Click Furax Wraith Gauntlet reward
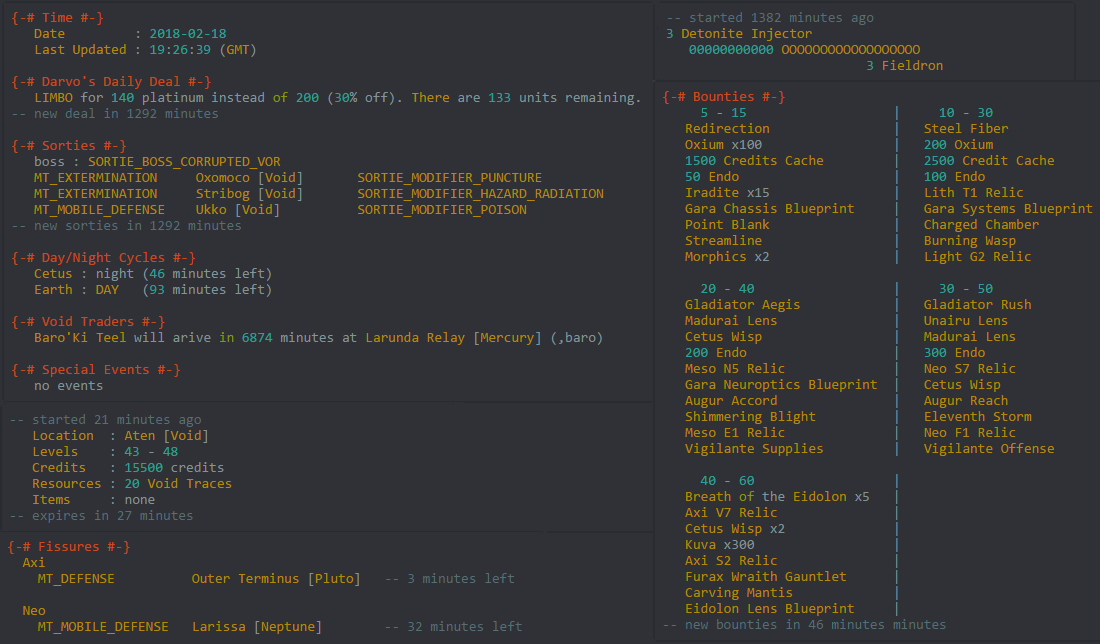The width and height of the screenshot is (1100, 644). point(765,577)
